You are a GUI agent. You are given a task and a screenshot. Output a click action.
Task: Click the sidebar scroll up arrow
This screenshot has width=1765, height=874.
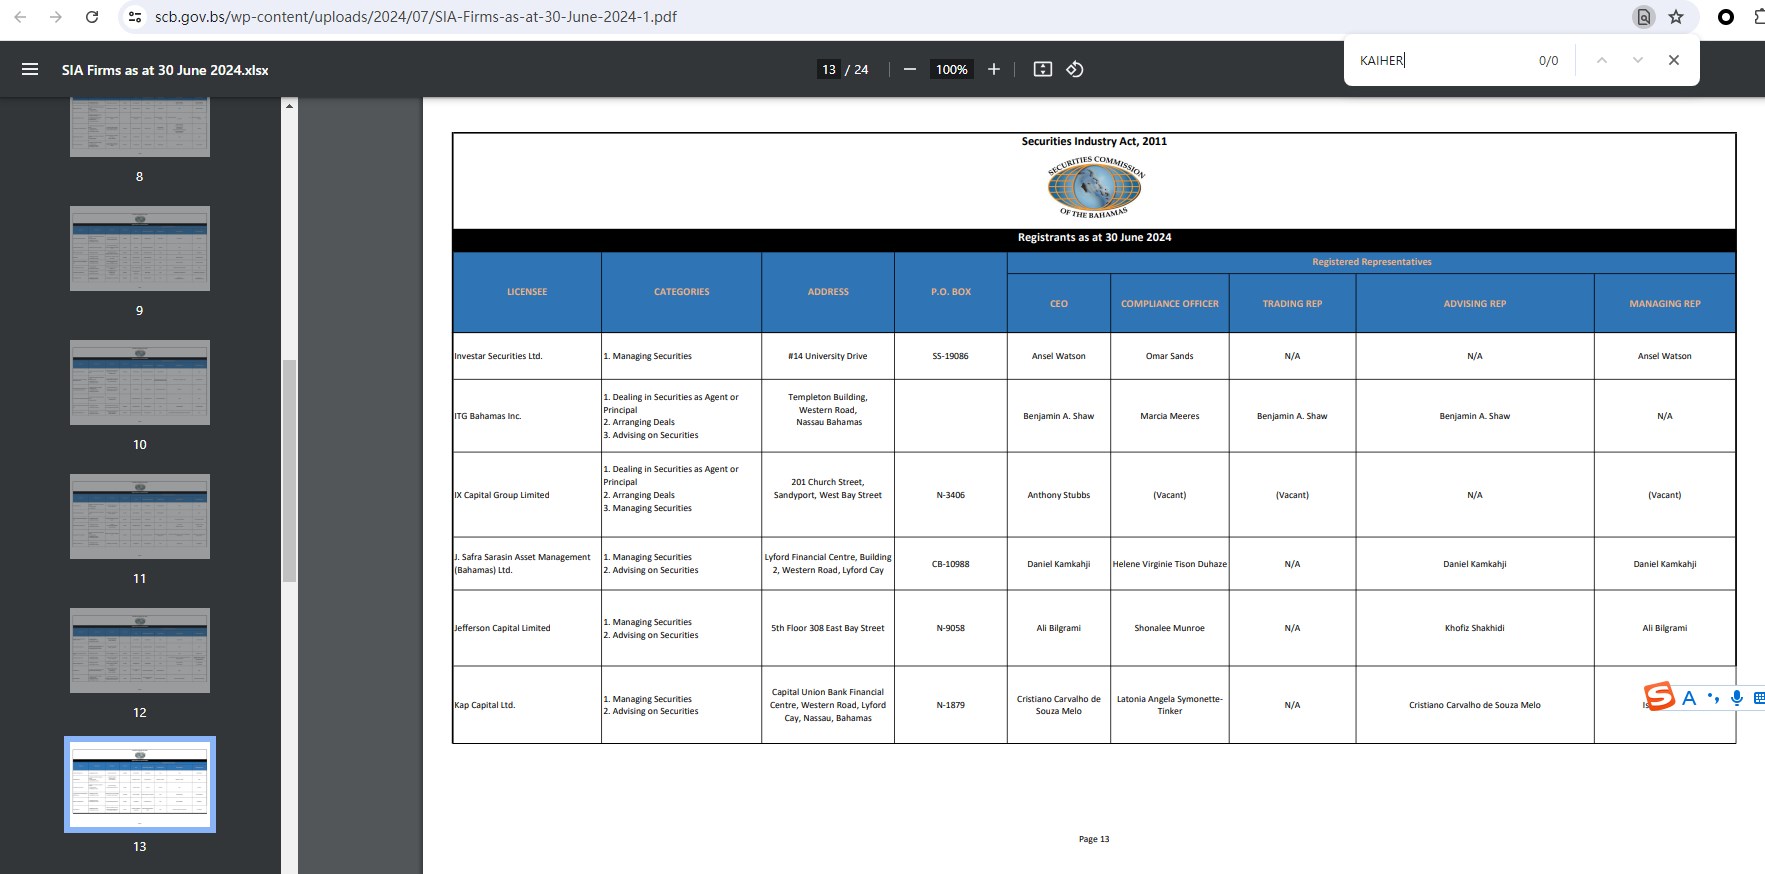(289, 105)
